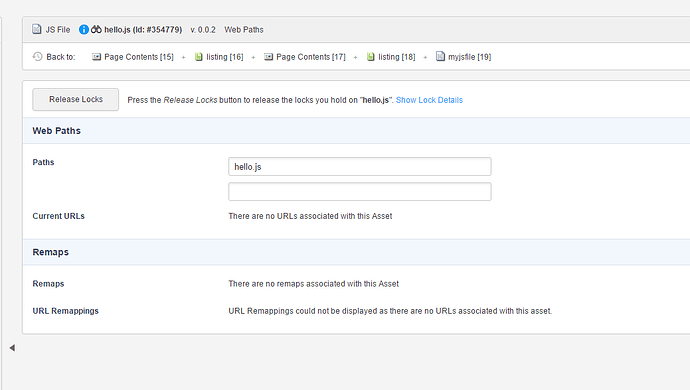
Task: Collapse the side panel with the left arrow
Action: click(12, 348)
